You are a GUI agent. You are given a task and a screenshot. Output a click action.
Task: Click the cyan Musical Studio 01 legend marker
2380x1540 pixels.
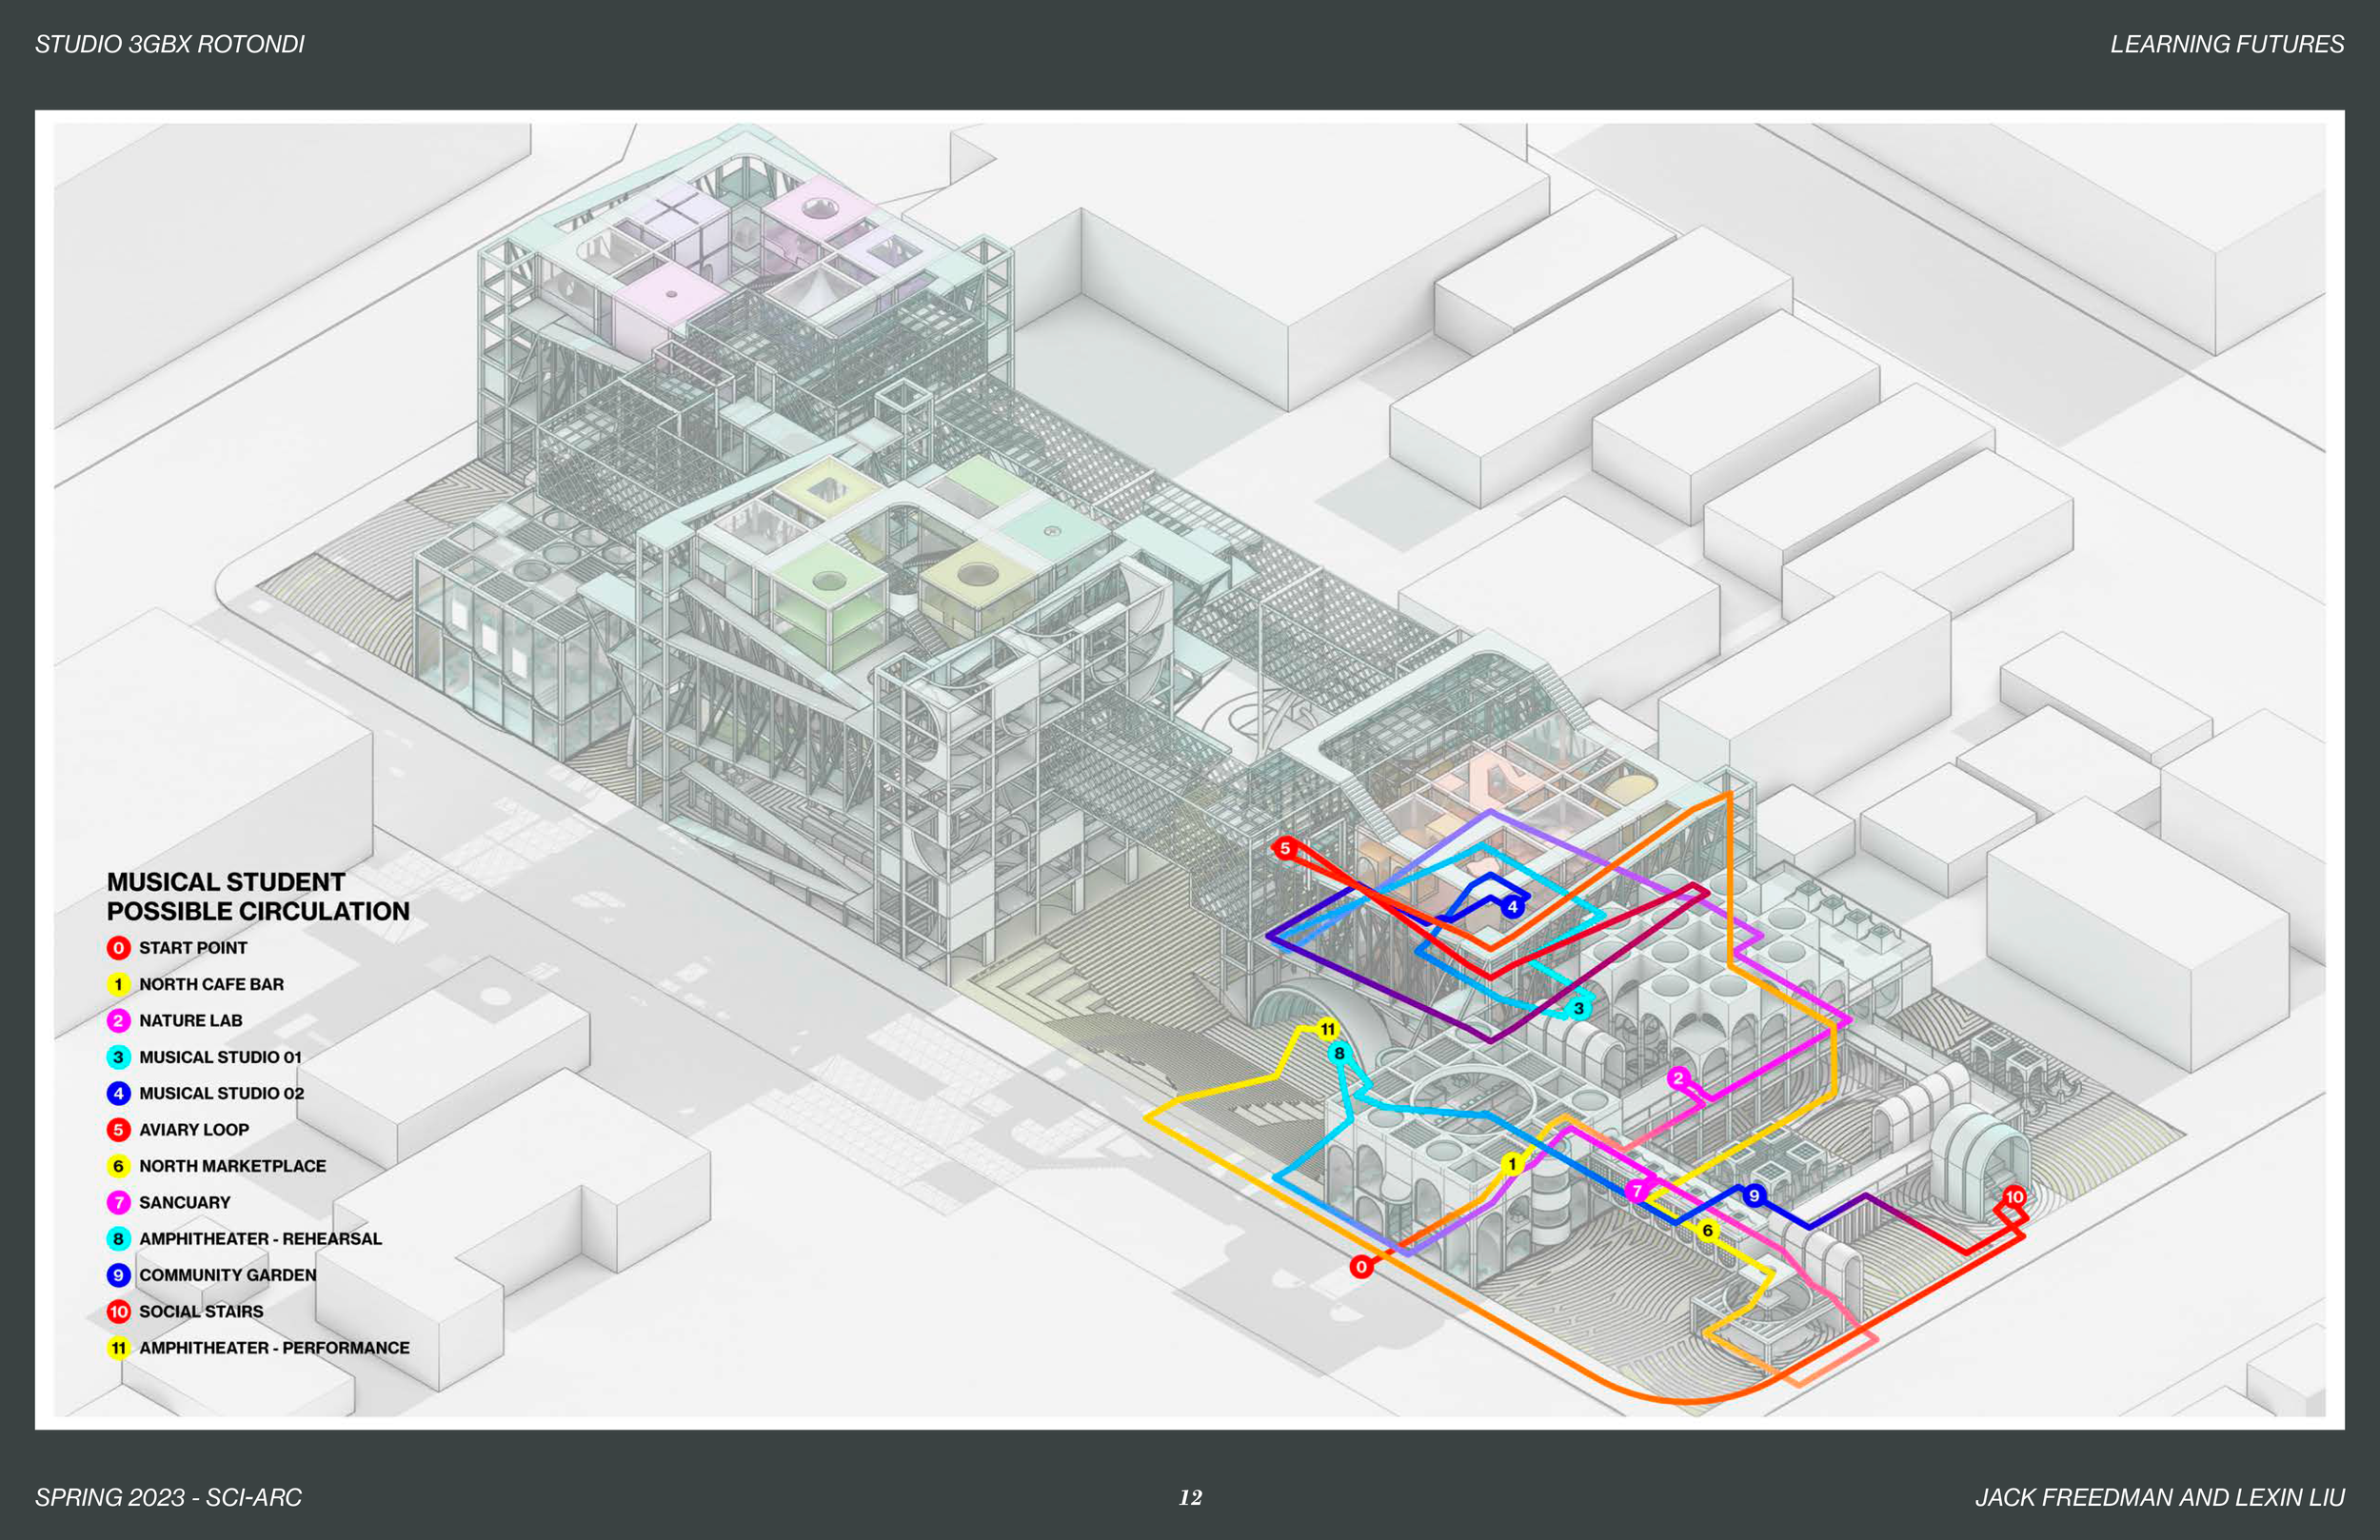point(118,1057)
